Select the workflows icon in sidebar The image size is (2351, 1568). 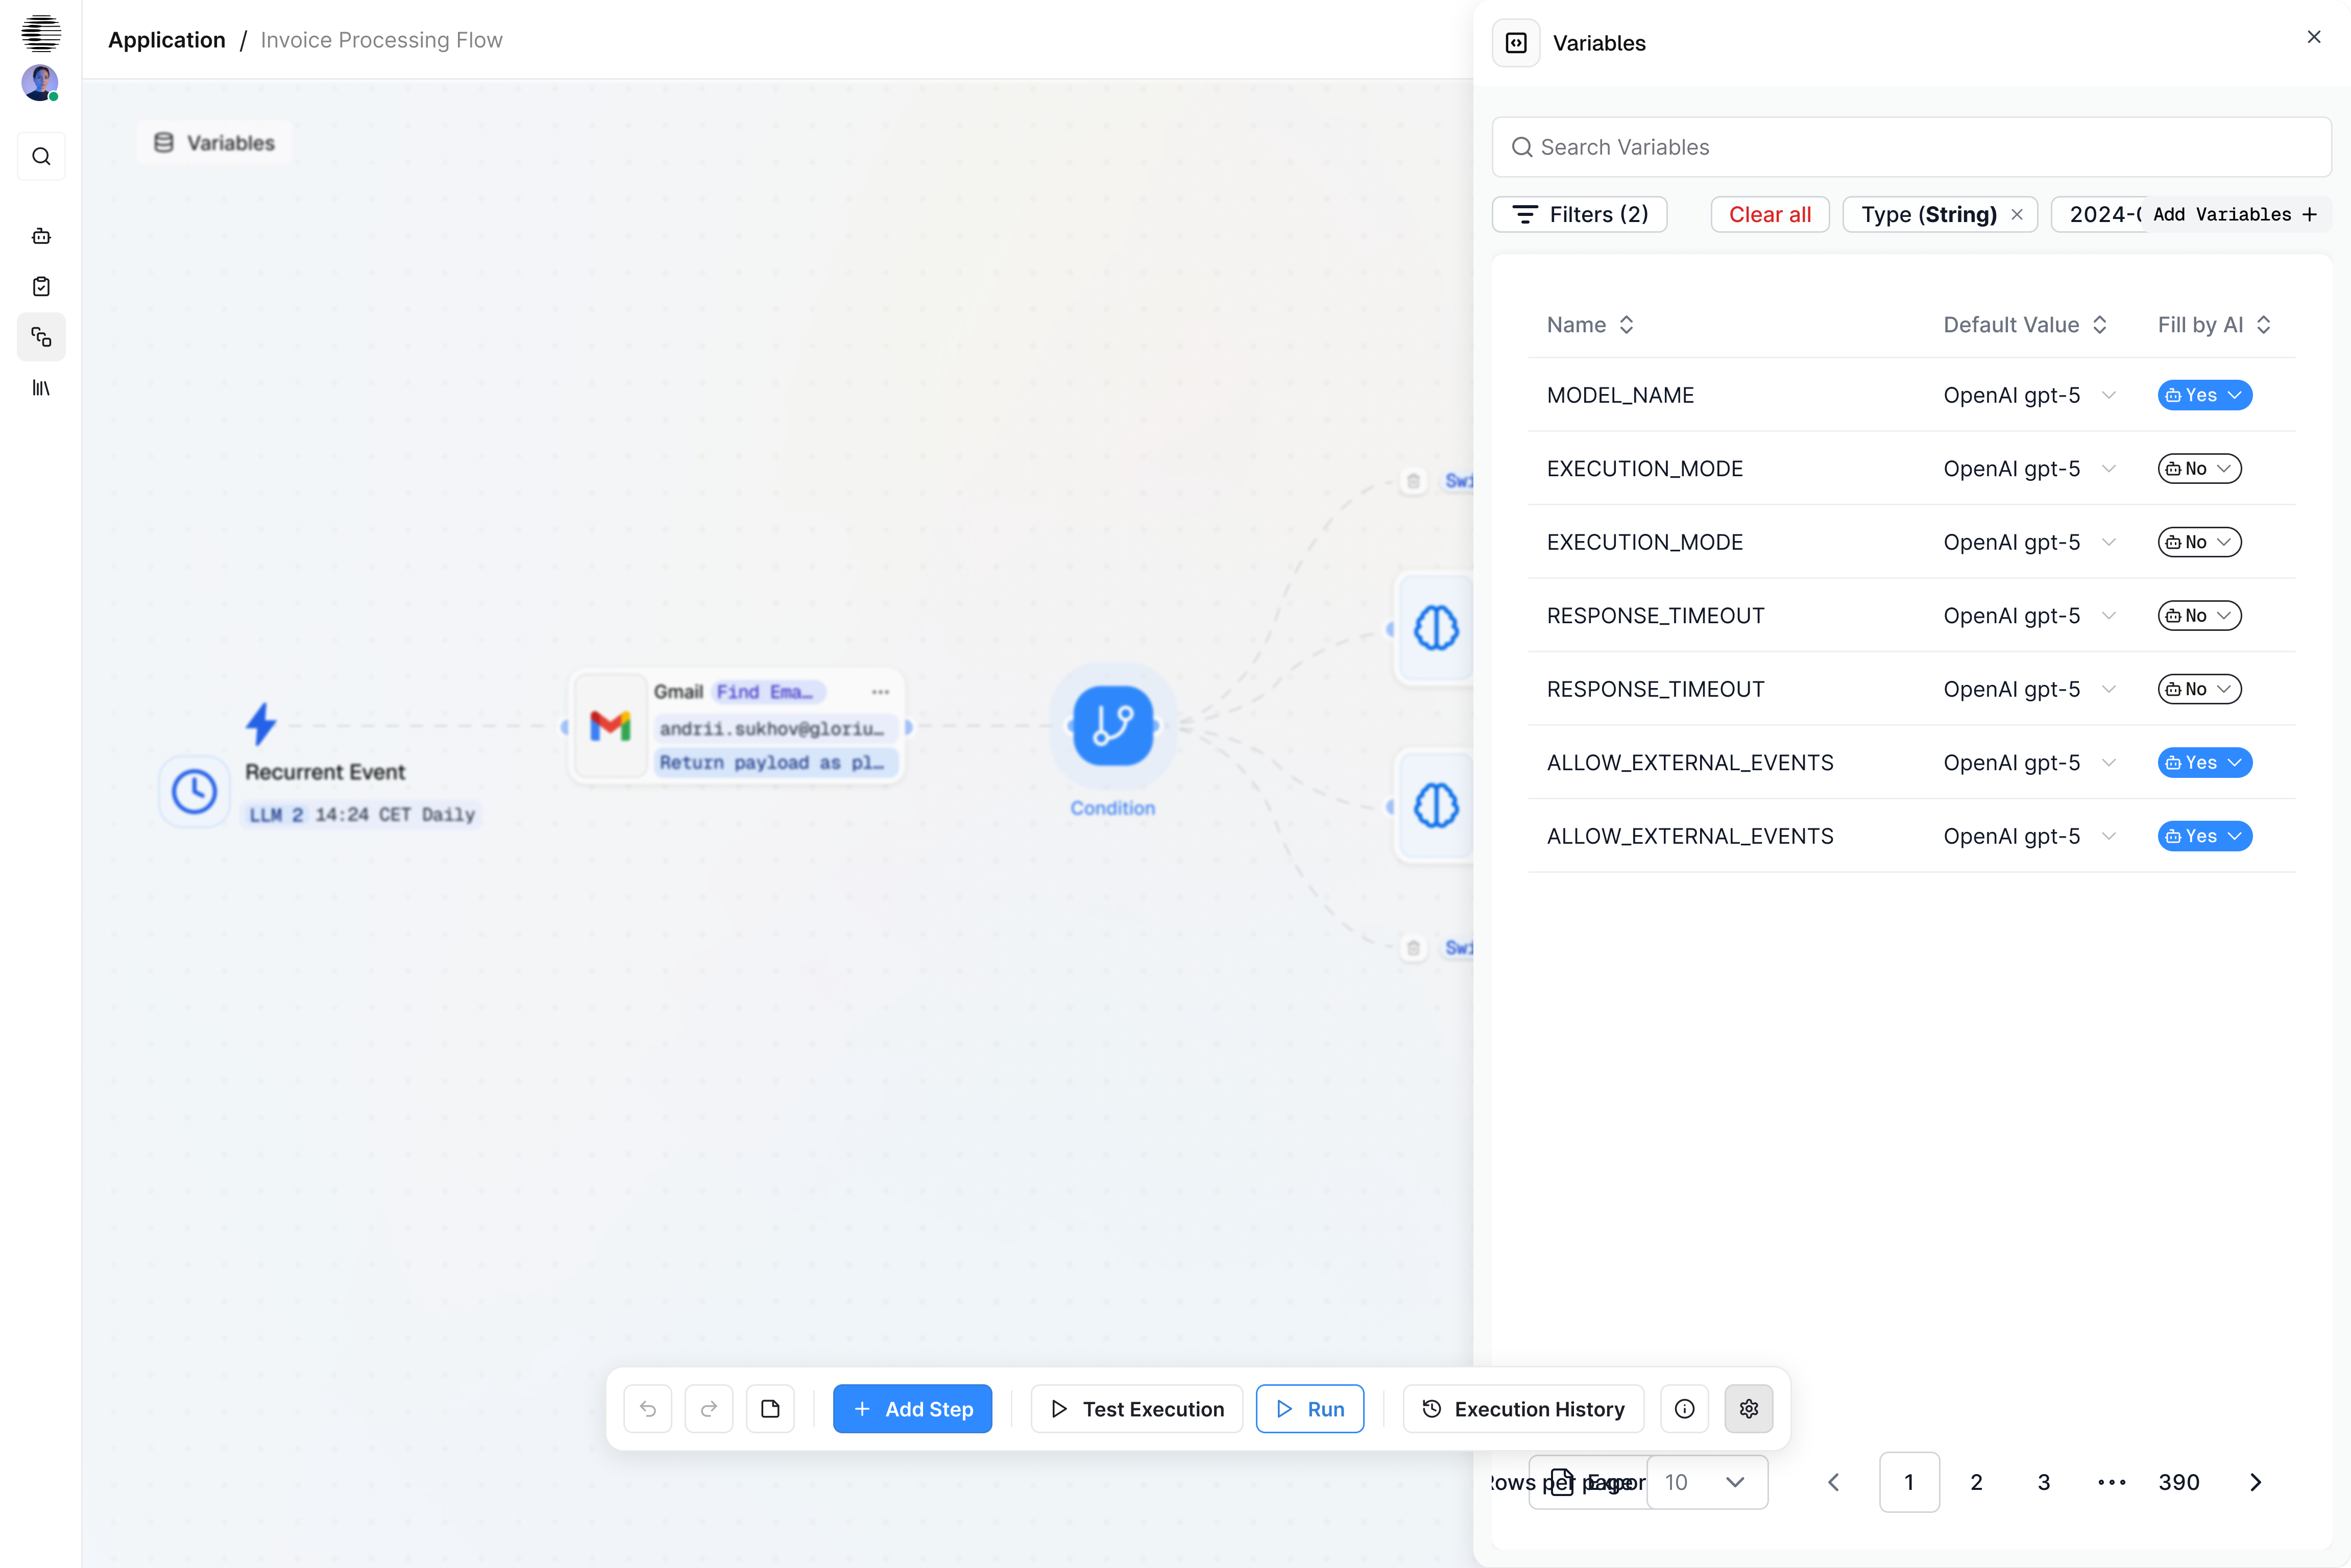coord(41,337)
